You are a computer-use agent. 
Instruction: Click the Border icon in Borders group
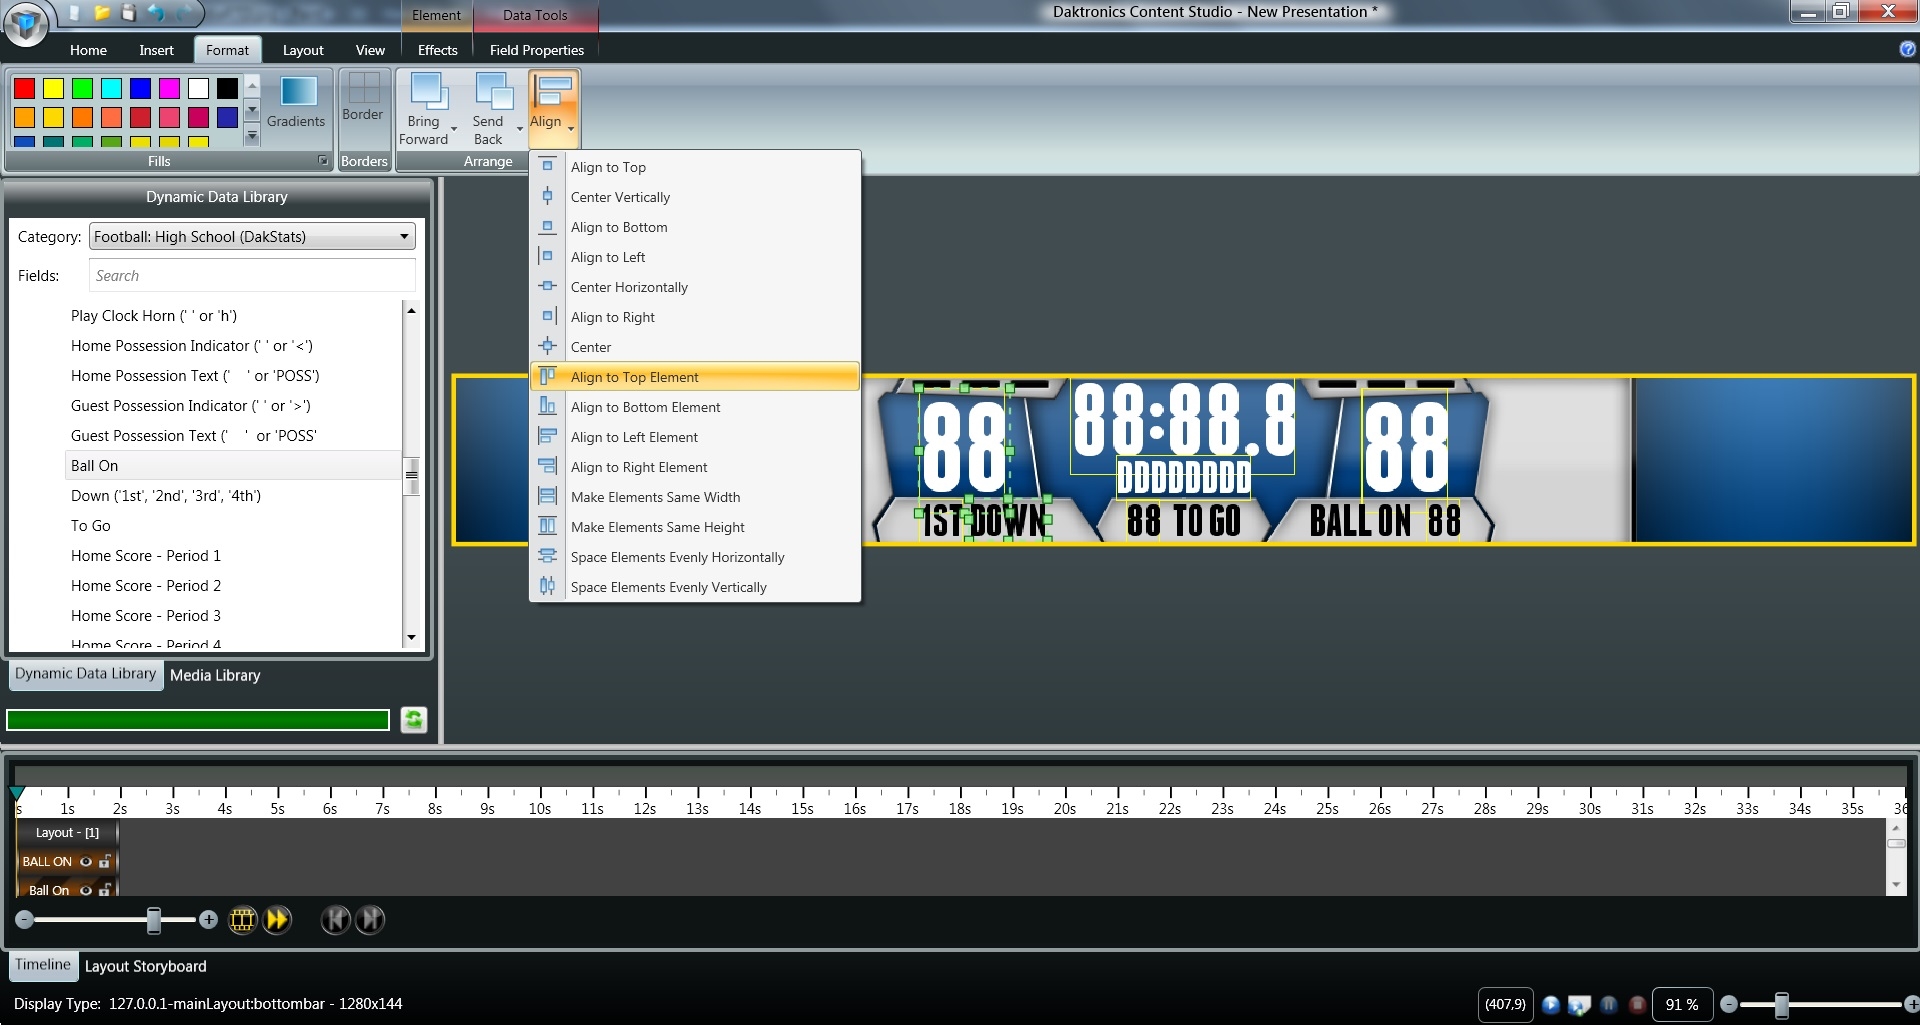(363, 89)
